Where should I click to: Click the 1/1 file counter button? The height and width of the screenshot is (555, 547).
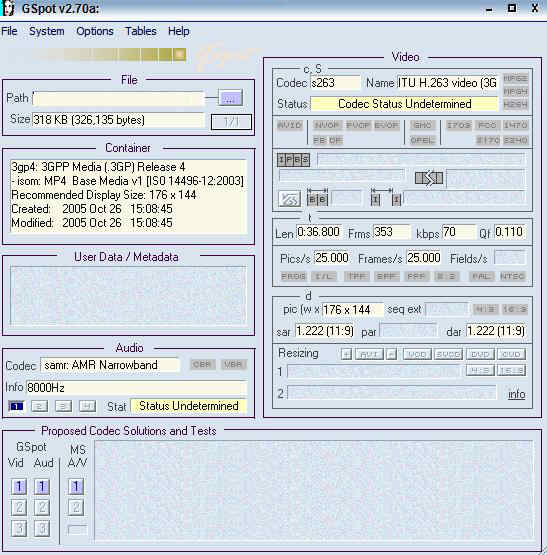coord(232,122)
